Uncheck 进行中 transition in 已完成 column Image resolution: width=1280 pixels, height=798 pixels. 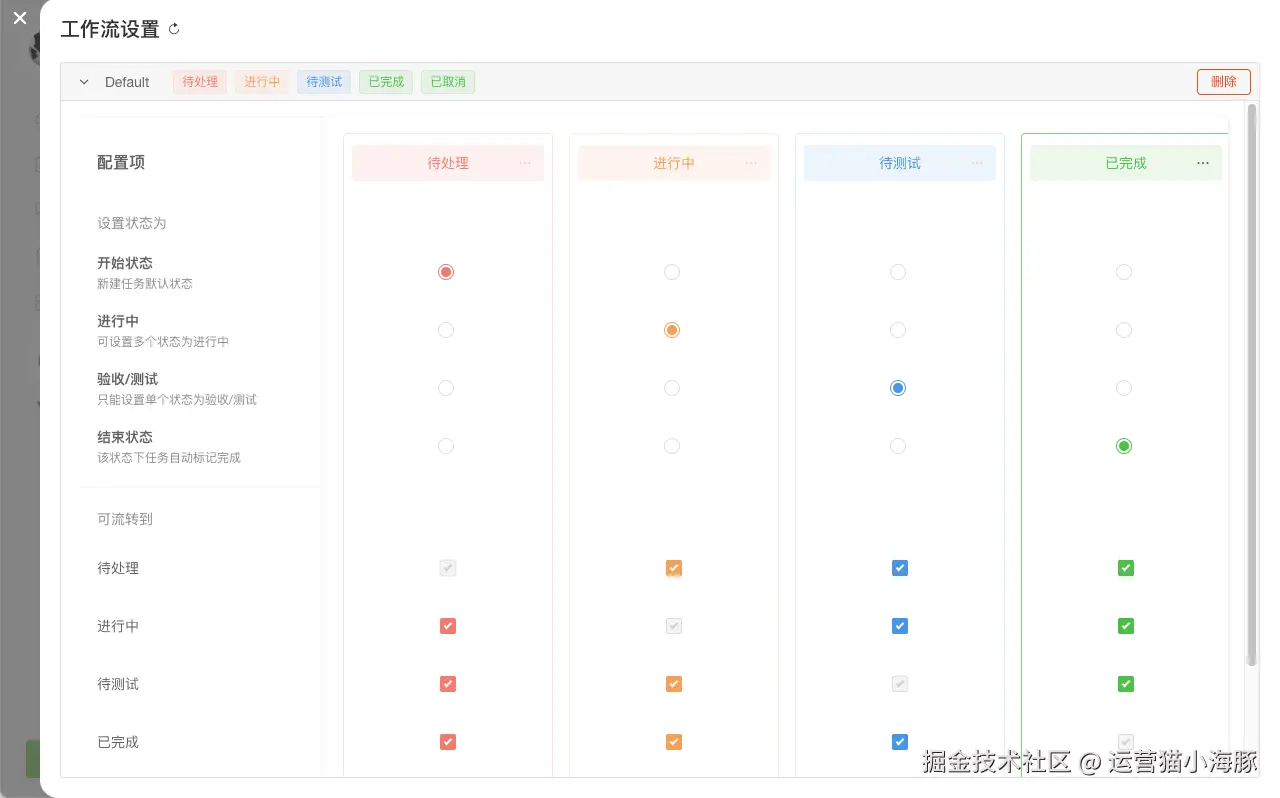(x=1126, y=626)
